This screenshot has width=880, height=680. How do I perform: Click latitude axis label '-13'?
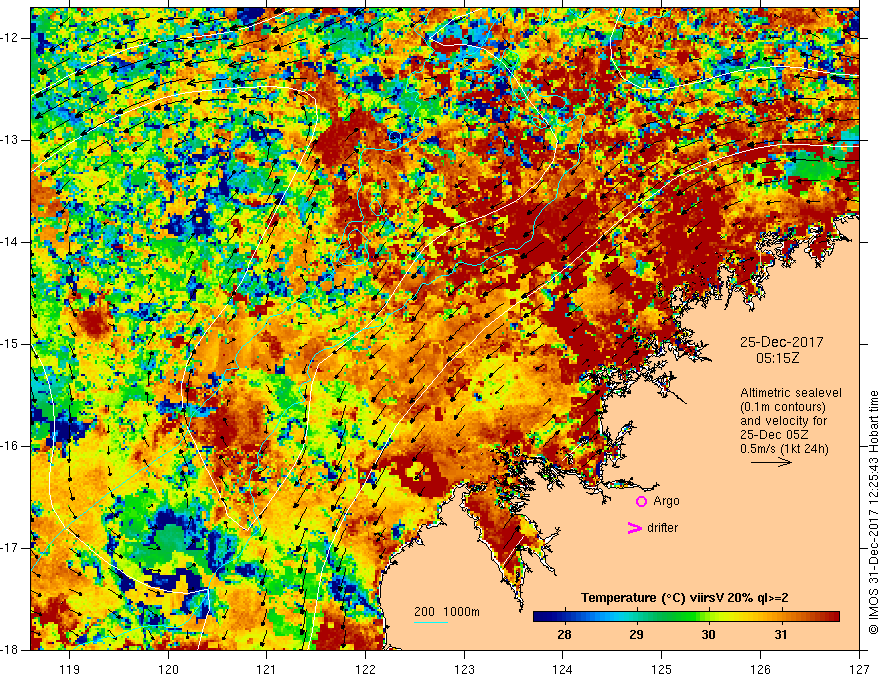(x=10, y=140)
